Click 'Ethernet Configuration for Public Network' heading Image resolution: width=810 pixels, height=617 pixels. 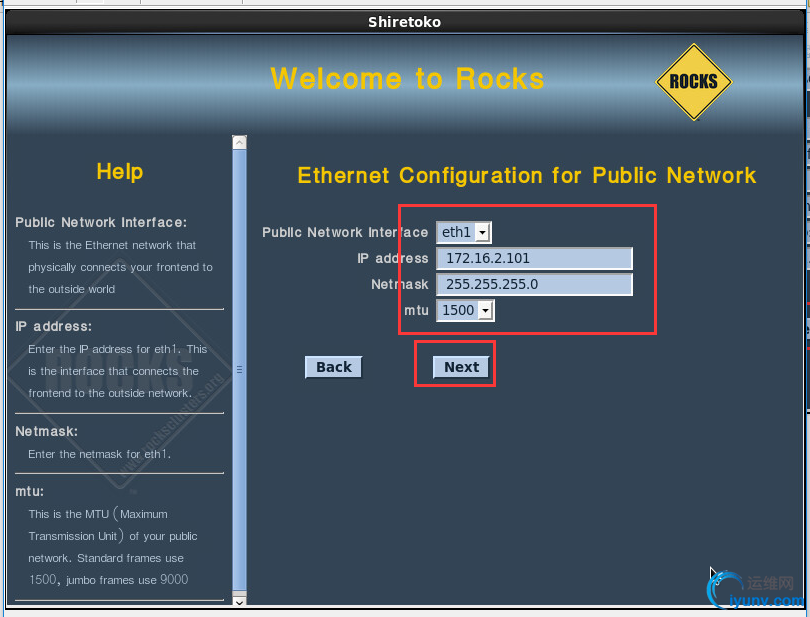click(527, 176)
